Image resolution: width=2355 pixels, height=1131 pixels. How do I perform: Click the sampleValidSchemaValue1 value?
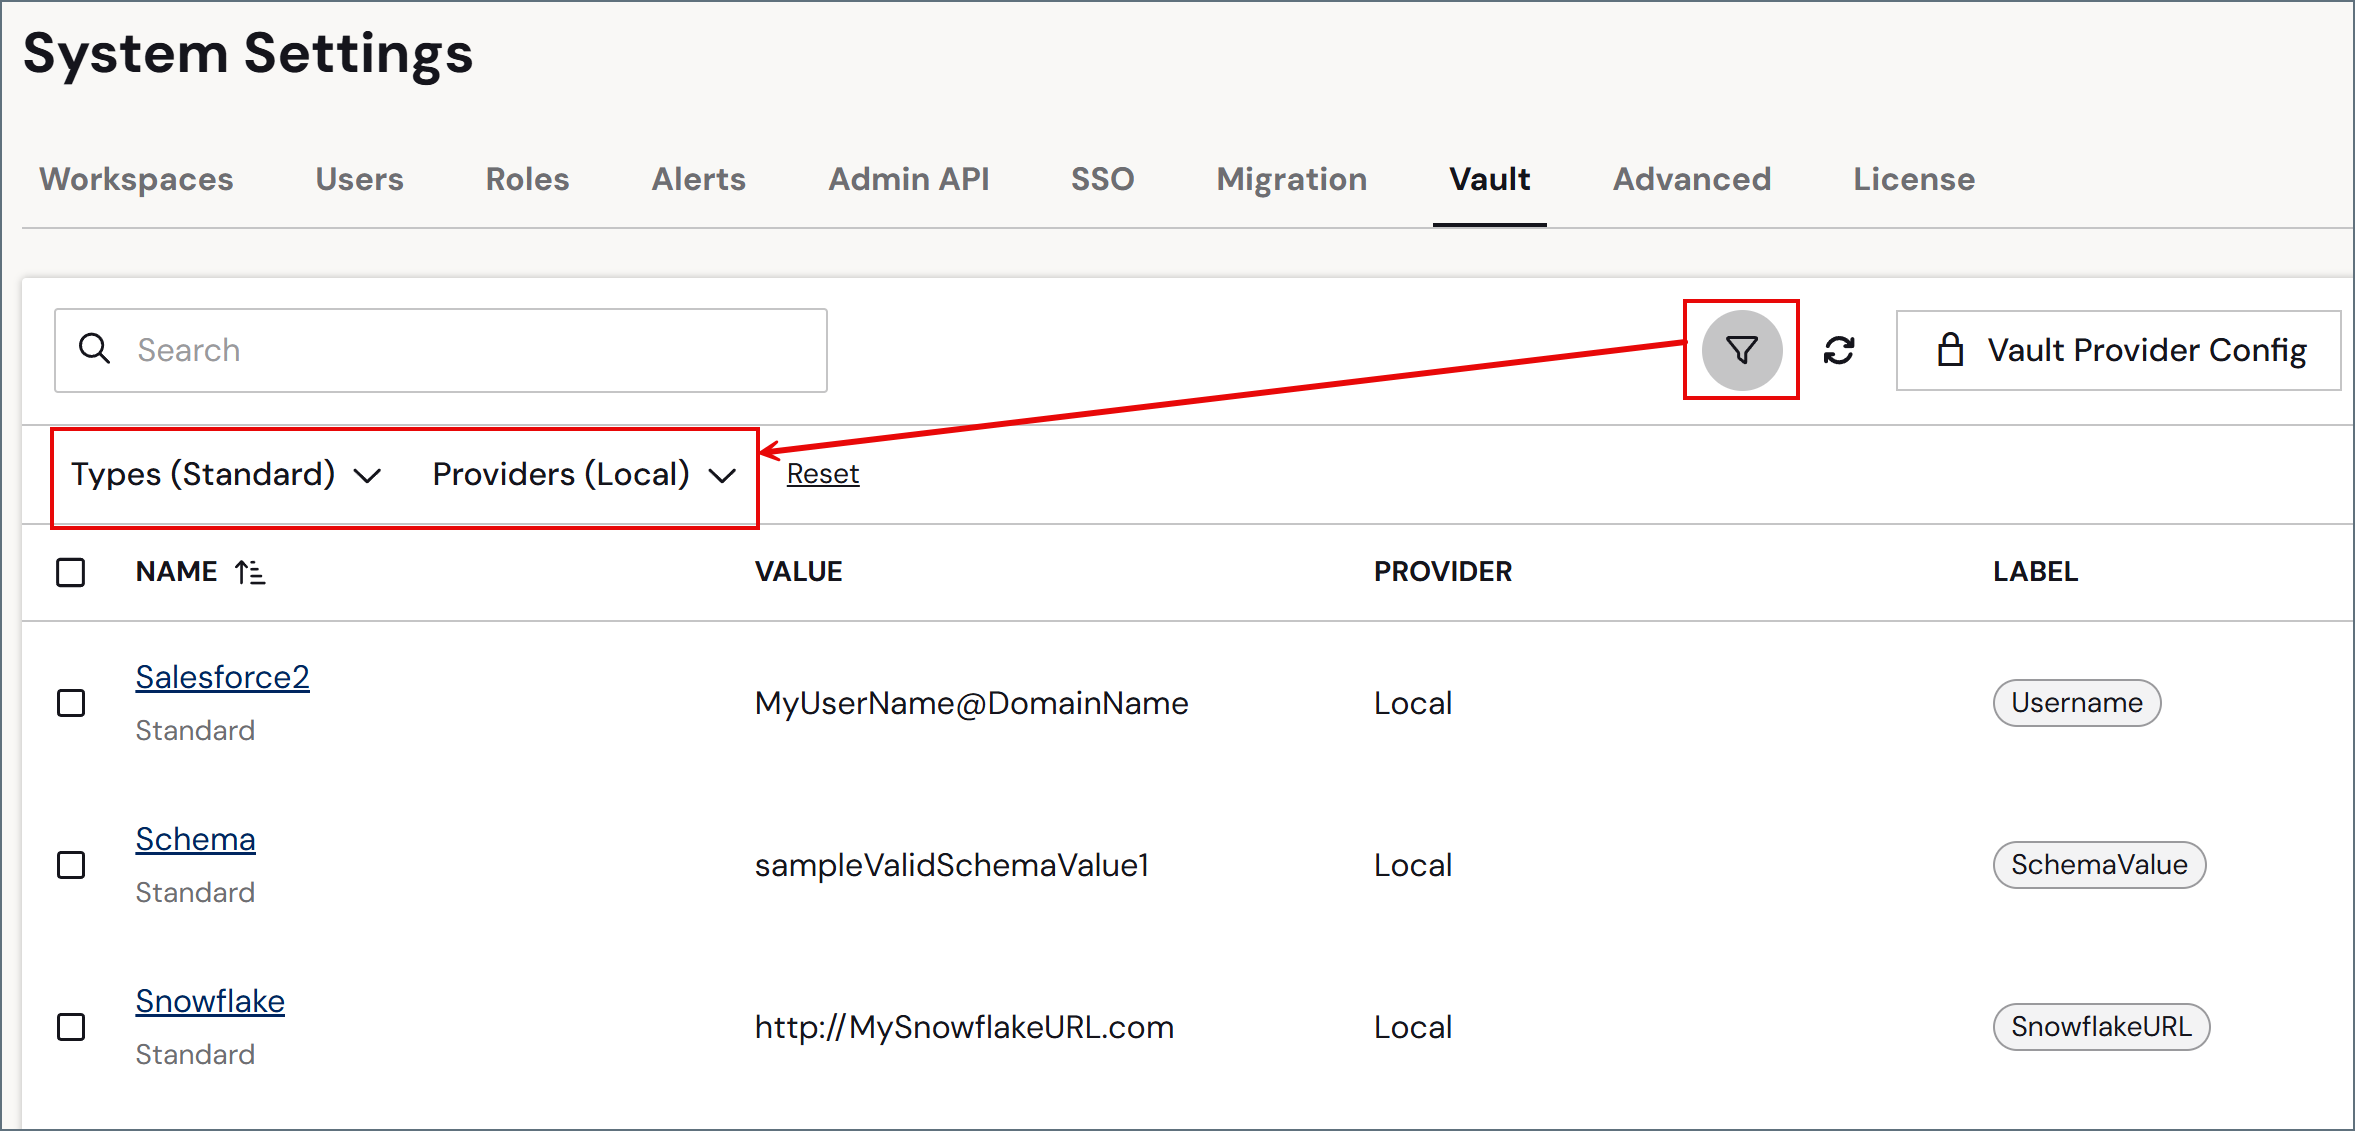(952, 865)
